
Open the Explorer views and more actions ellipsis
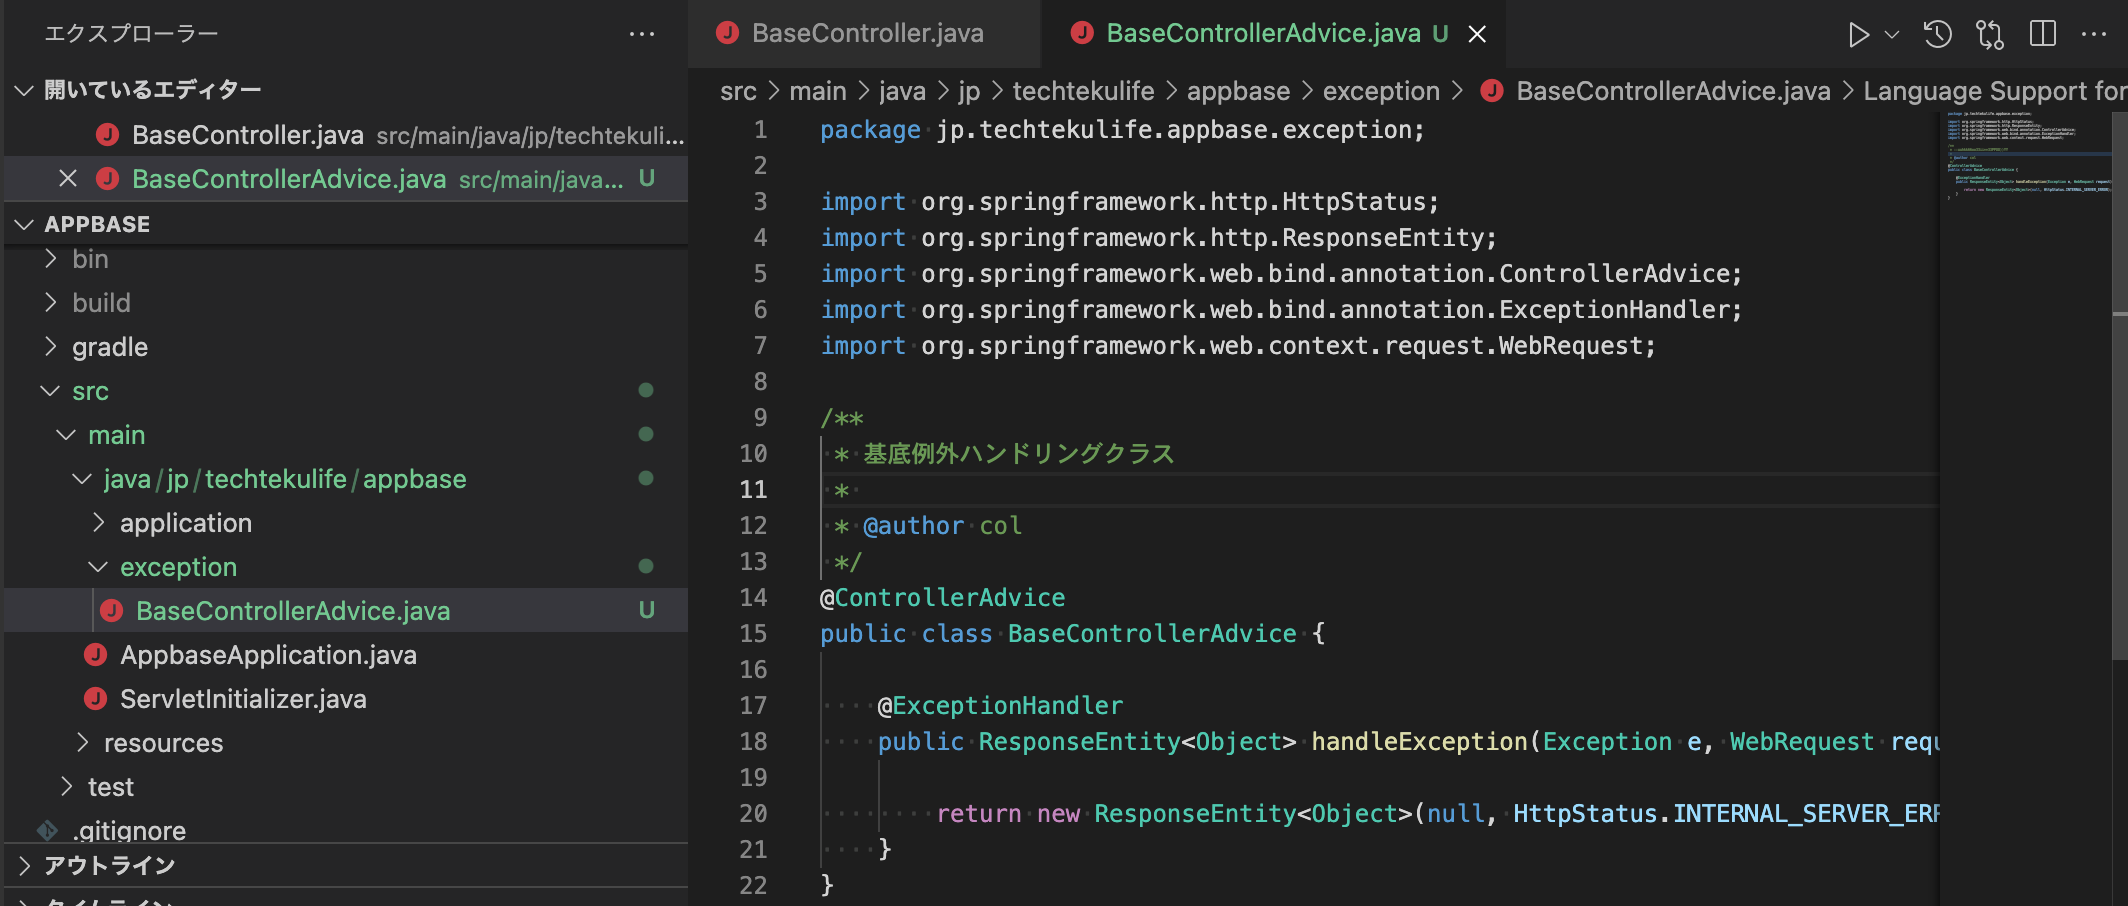click(x=642, y=34)
